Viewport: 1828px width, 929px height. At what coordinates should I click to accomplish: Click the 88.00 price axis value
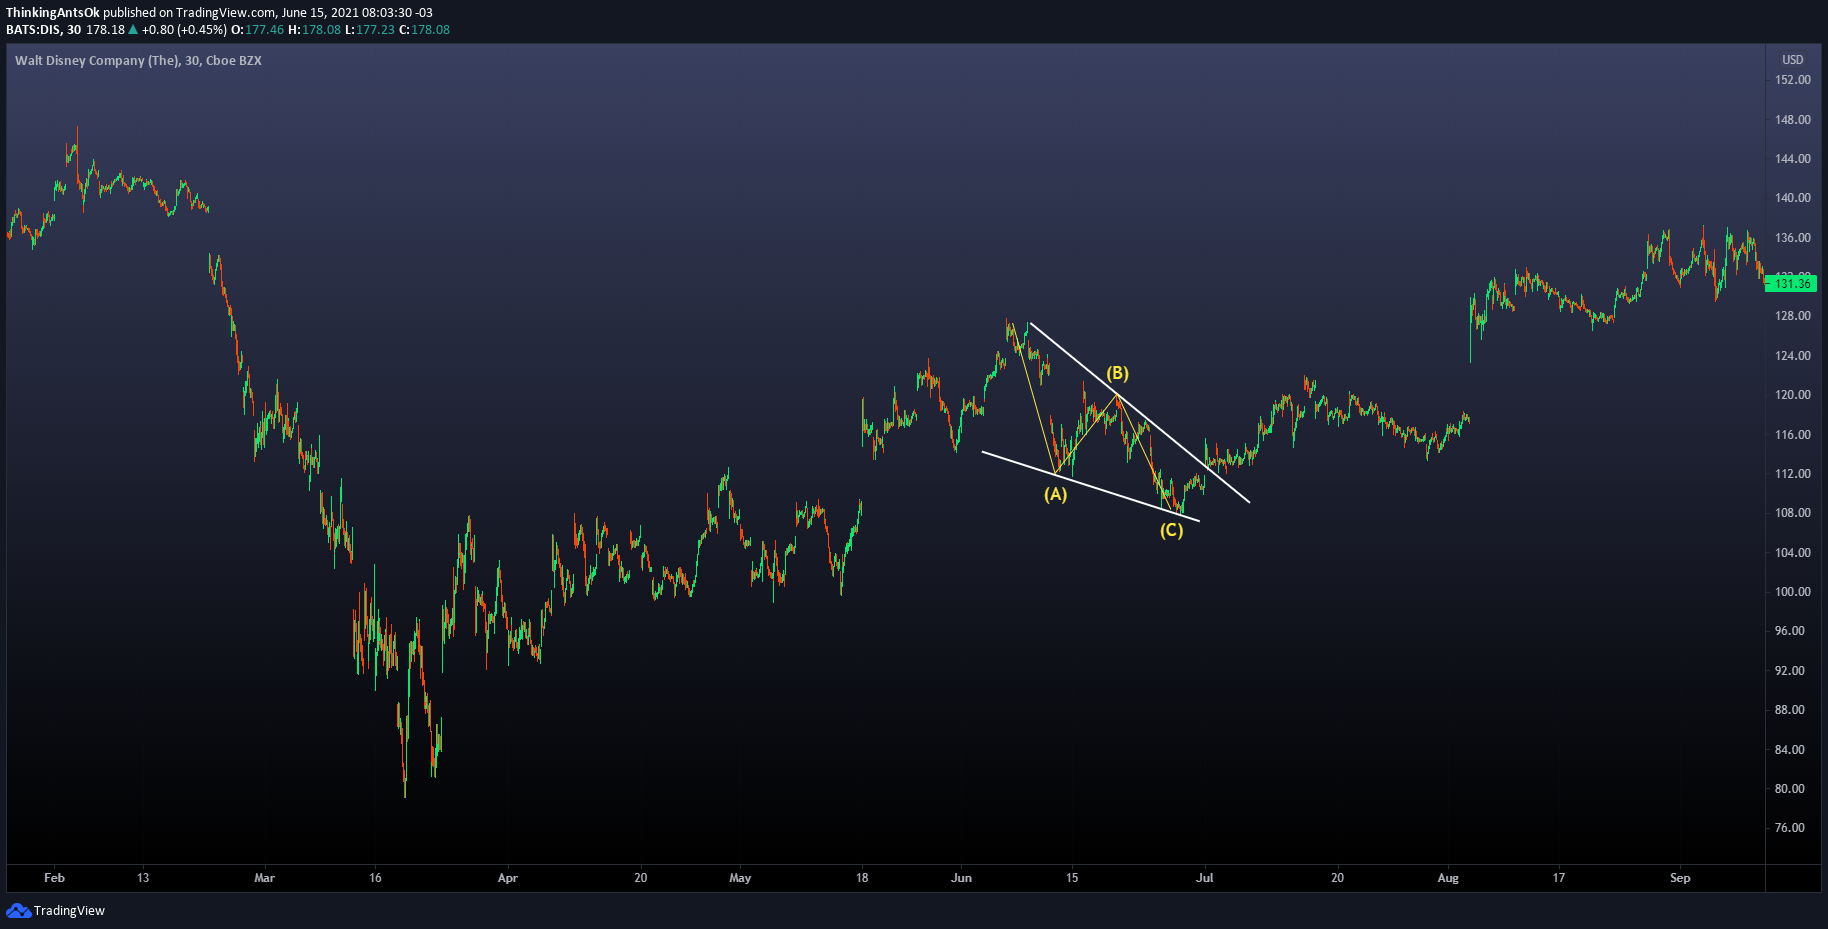(x=1790, y=710)
